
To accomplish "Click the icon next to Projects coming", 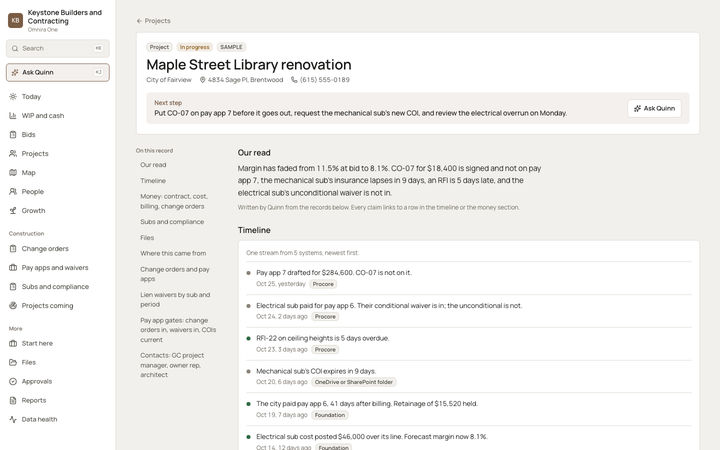I will (13, 305).
